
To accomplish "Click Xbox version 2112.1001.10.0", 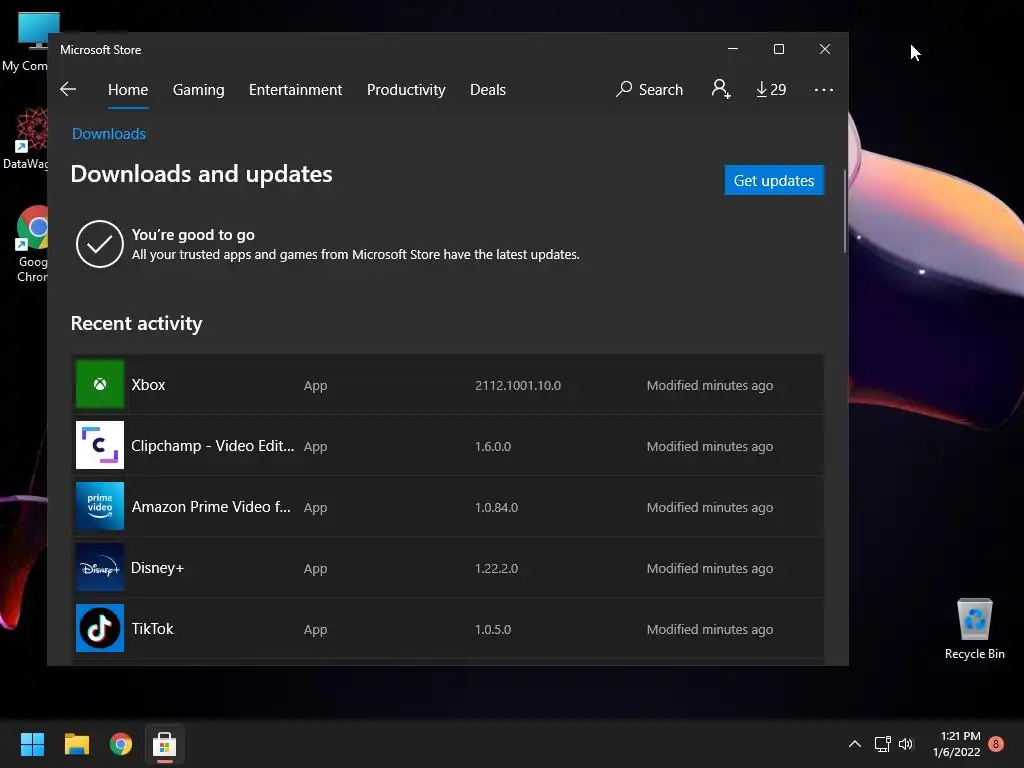I will [x=518, y=385].
